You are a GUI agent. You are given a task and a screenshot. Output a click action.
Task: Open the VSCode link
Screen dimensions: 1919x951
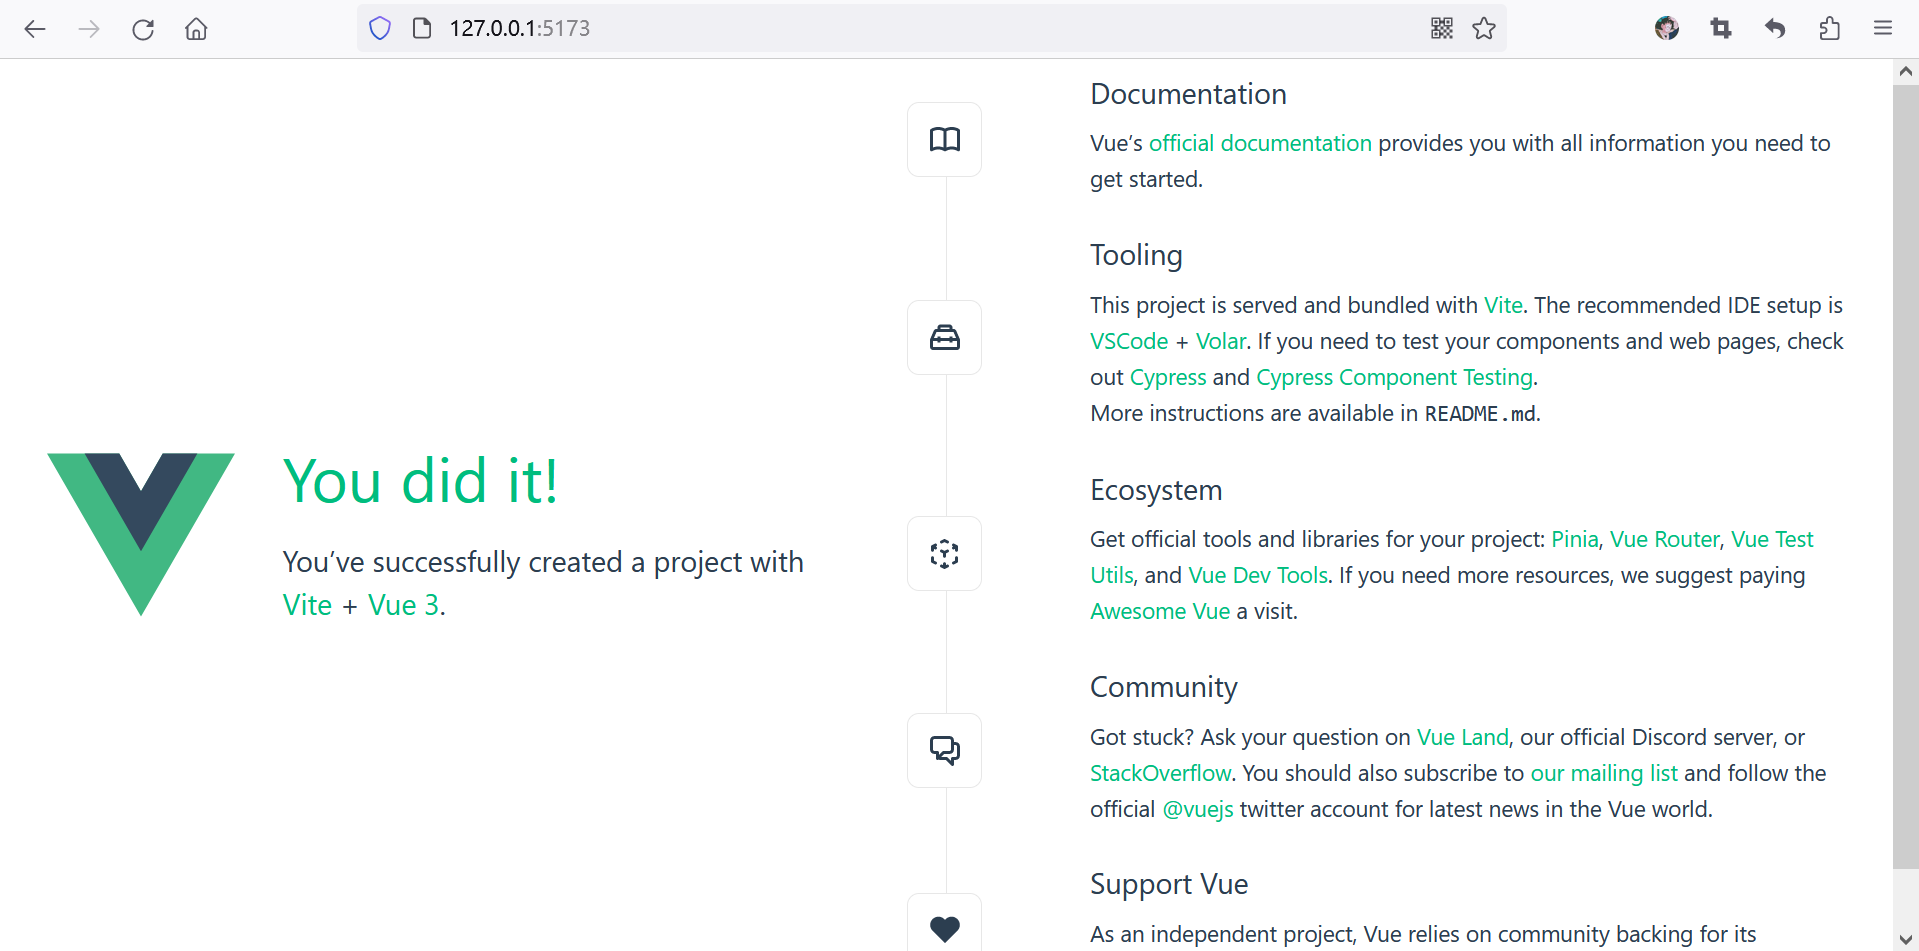1129,341
